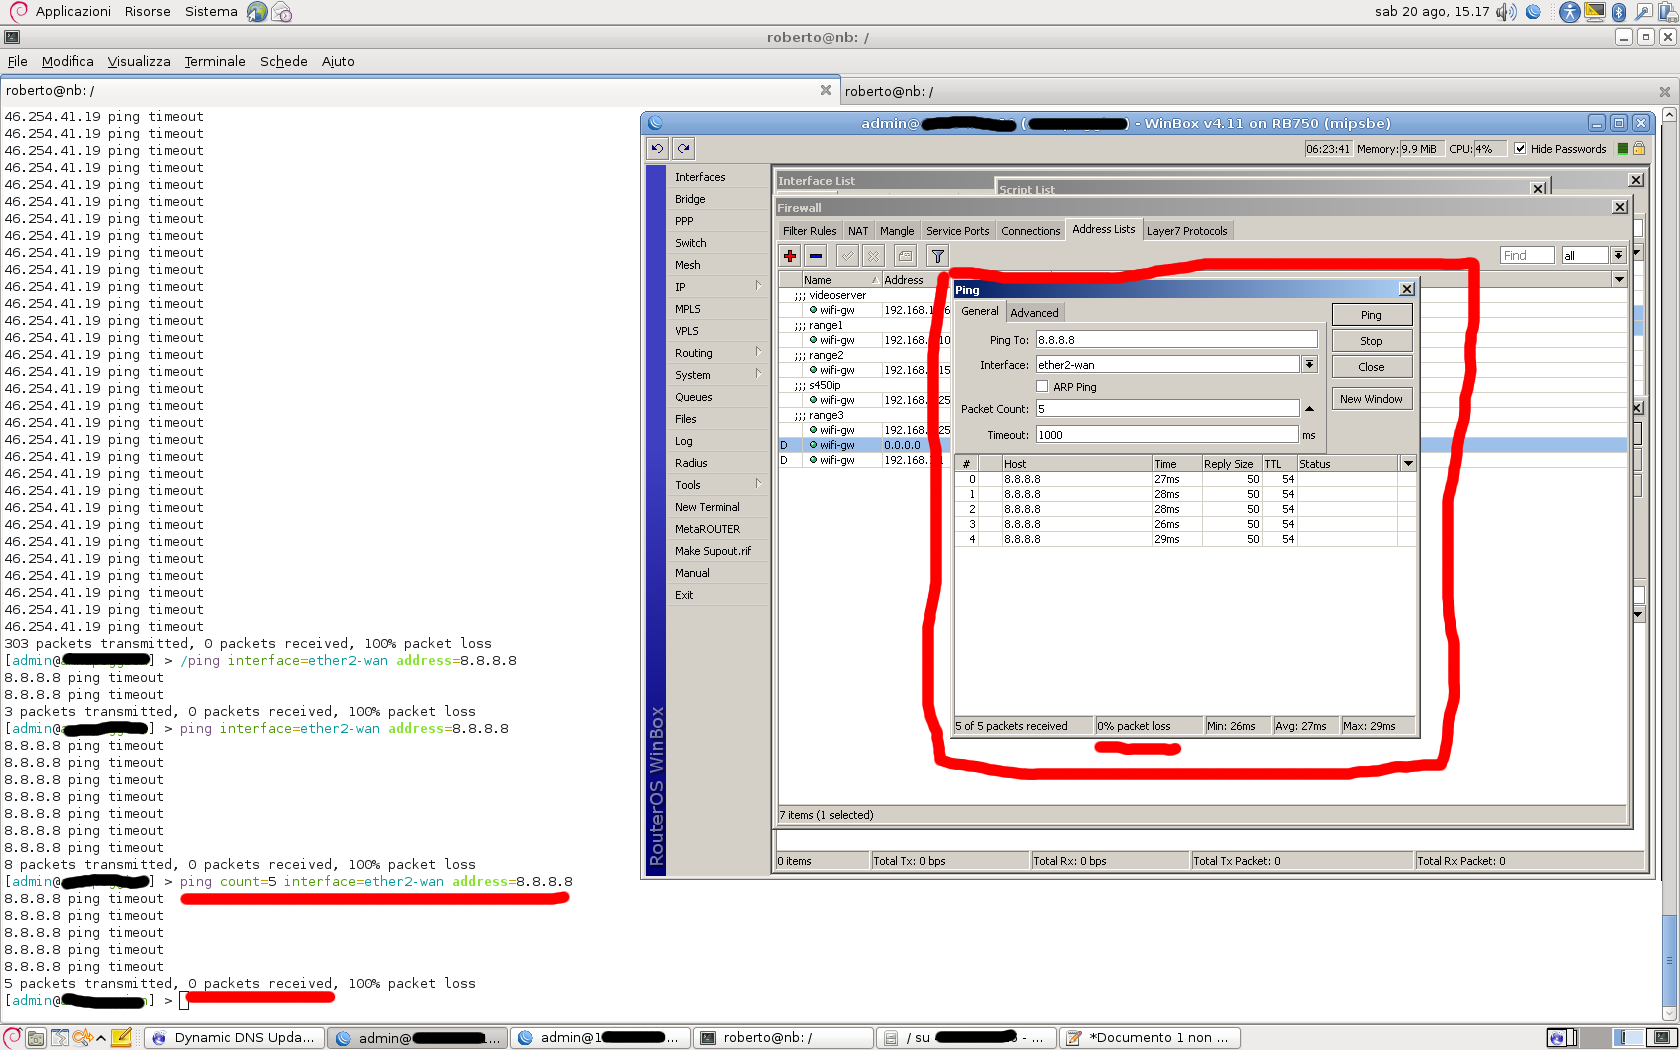Open the accessibility icon in top panel
Image resolution: width=1680 pixels, height=1050 pixels.
click(x=1570, y=12)
